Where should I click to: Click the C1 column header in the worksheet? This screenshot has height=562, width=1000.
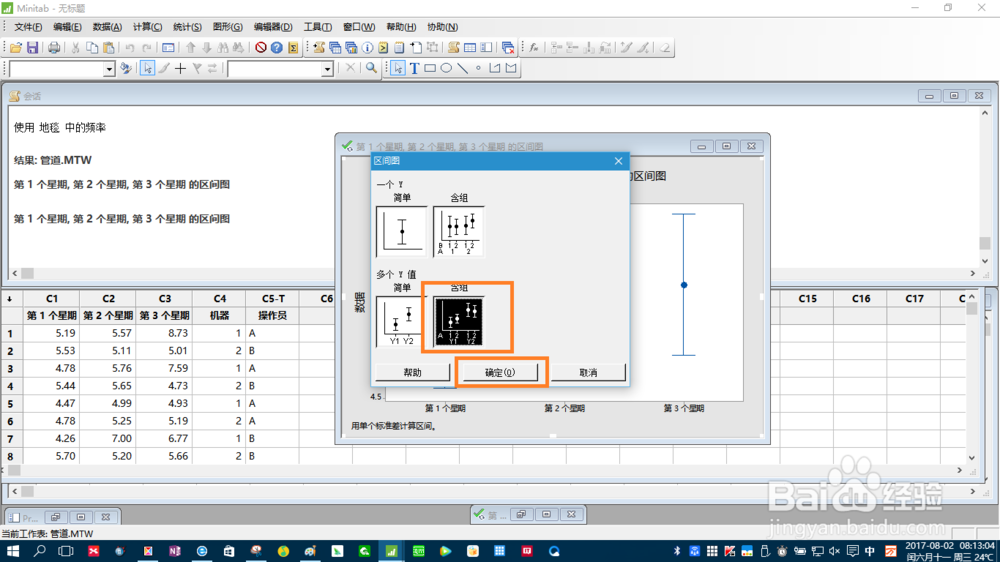tap(52, 299)
